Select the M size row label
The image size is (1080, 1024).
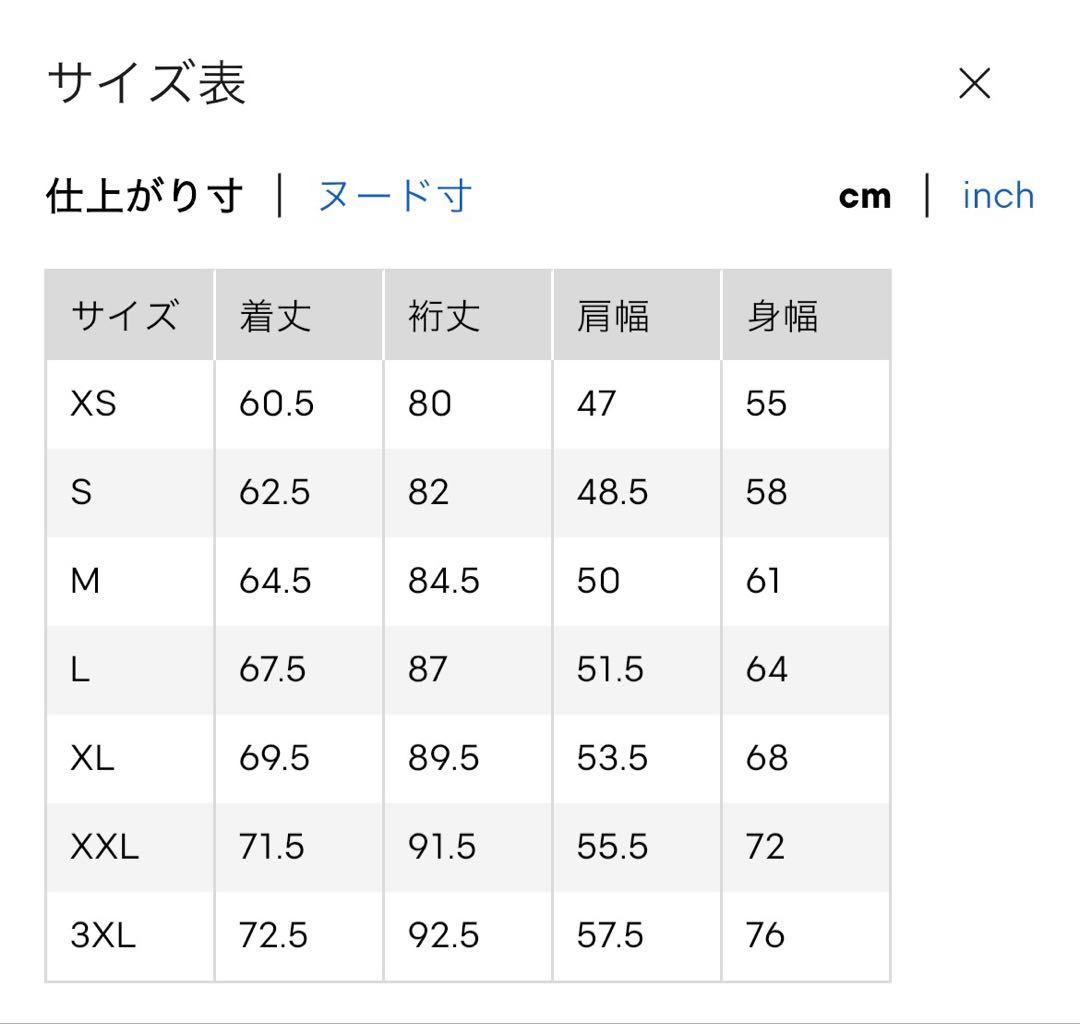pos(85,581)
